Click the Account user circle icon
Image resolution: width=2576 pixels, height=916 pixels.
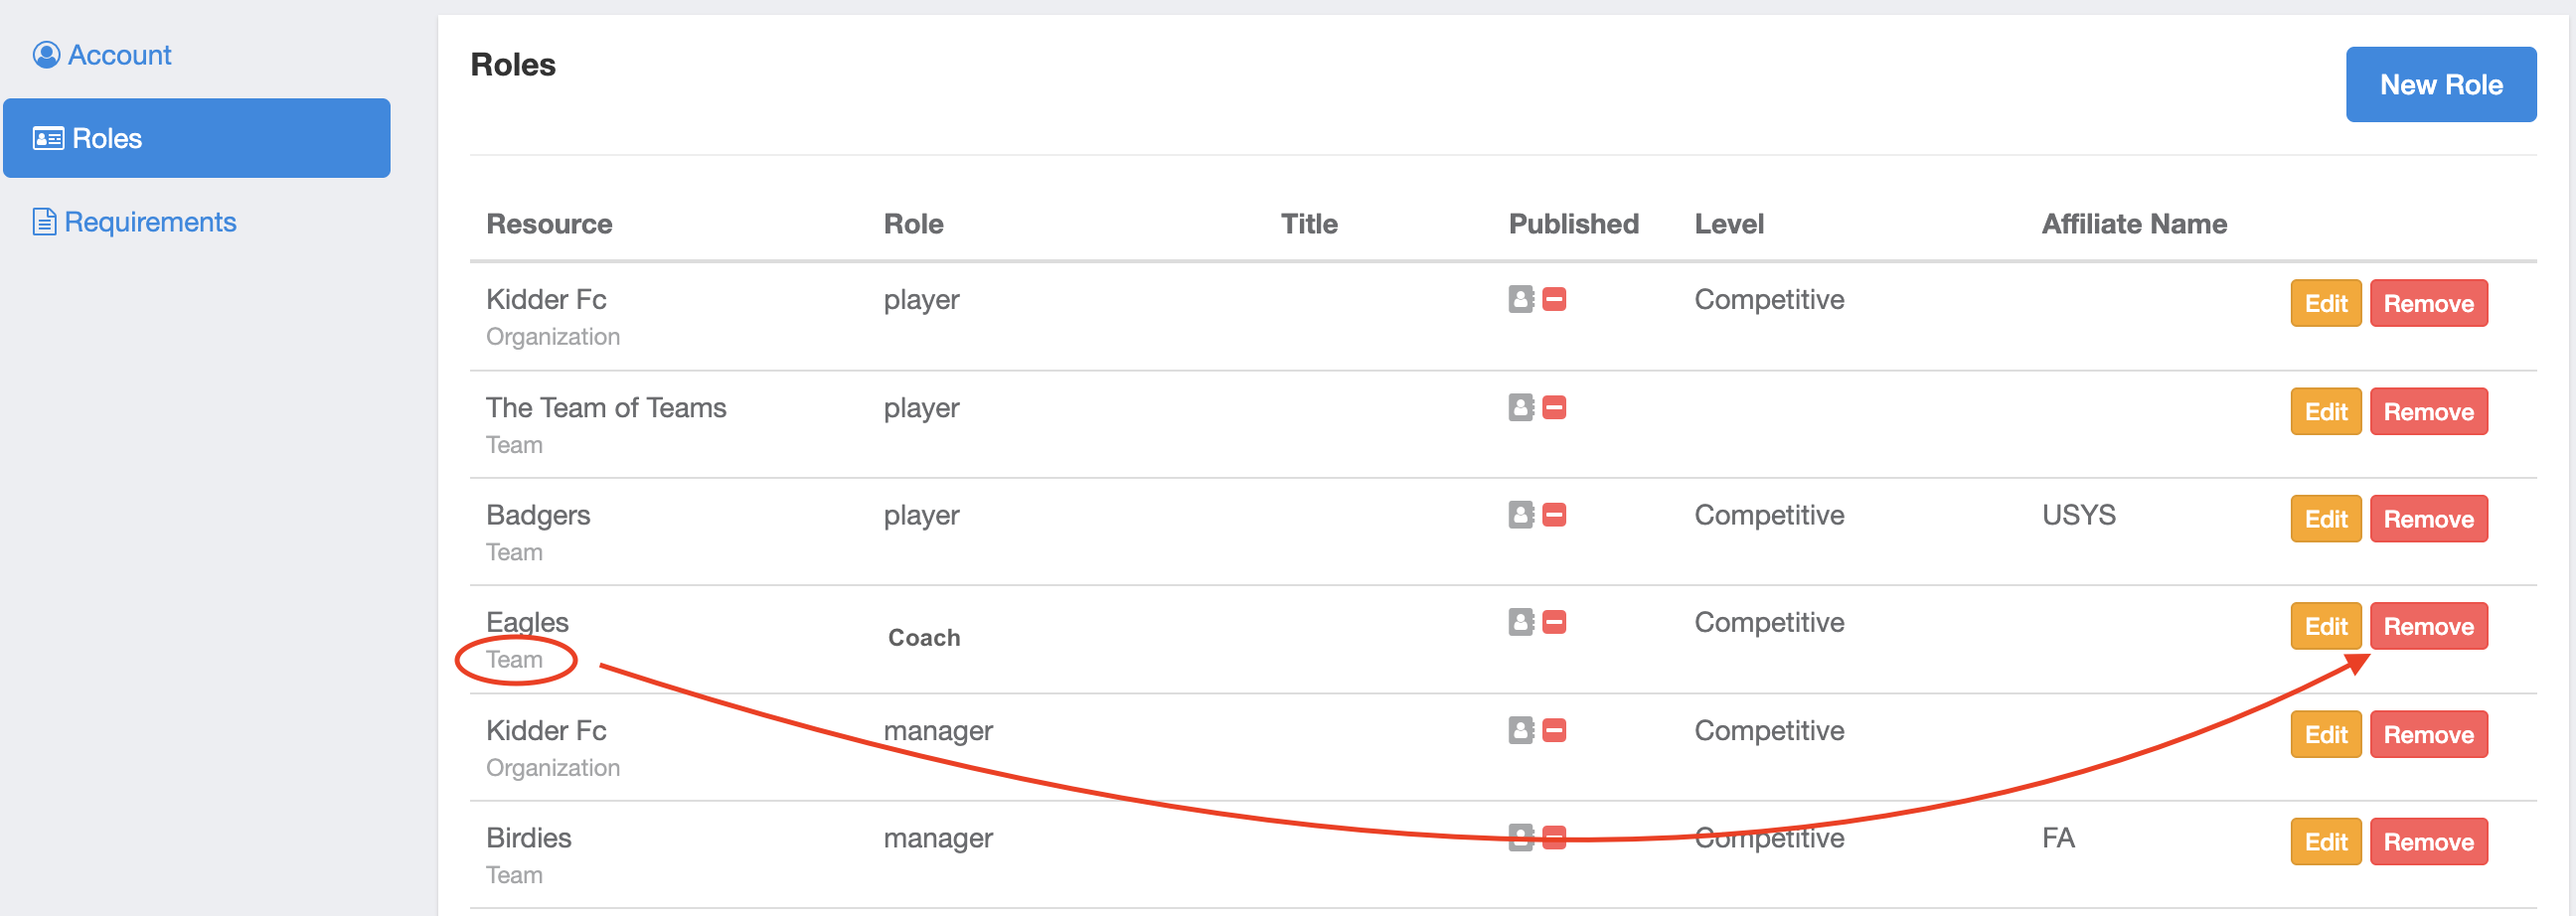46,55
